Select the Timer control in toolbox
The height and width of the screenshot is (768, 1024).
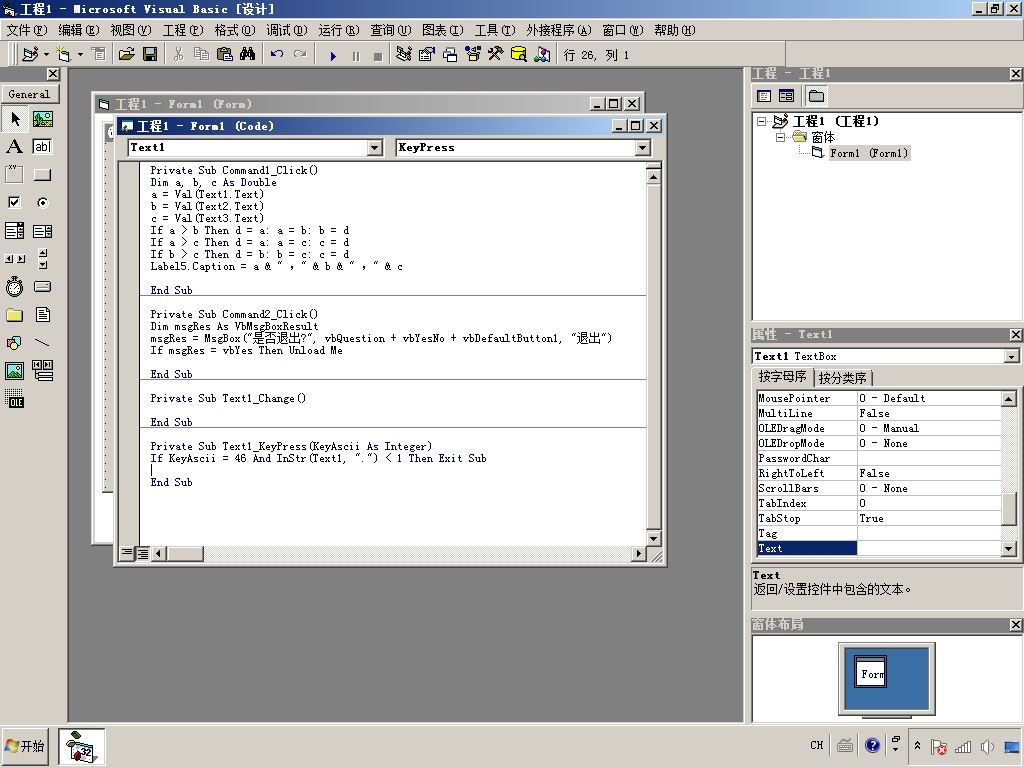tap(14, 287)
